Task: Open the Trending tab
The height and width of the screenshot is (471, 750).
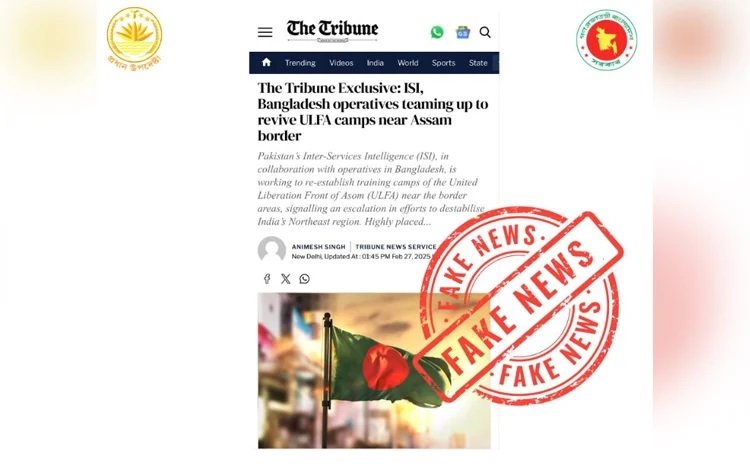Action: 300,63
